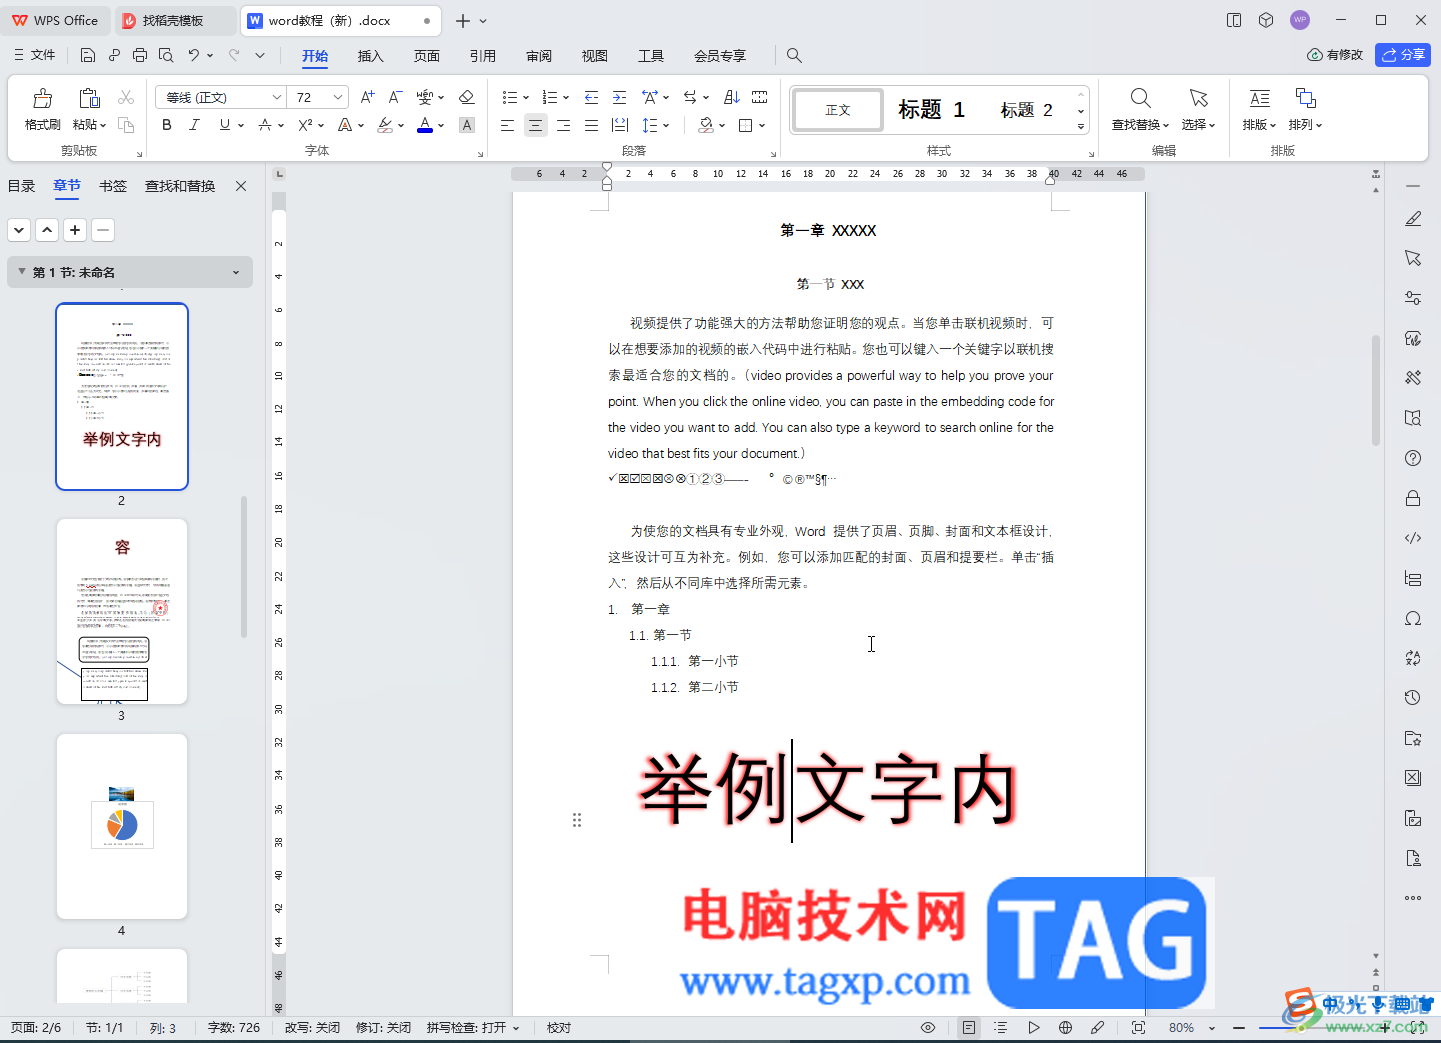This screenshot has width=1441, height=1043.
Task: Apply the 标题 1 heading style
Action: click(931, 110)
